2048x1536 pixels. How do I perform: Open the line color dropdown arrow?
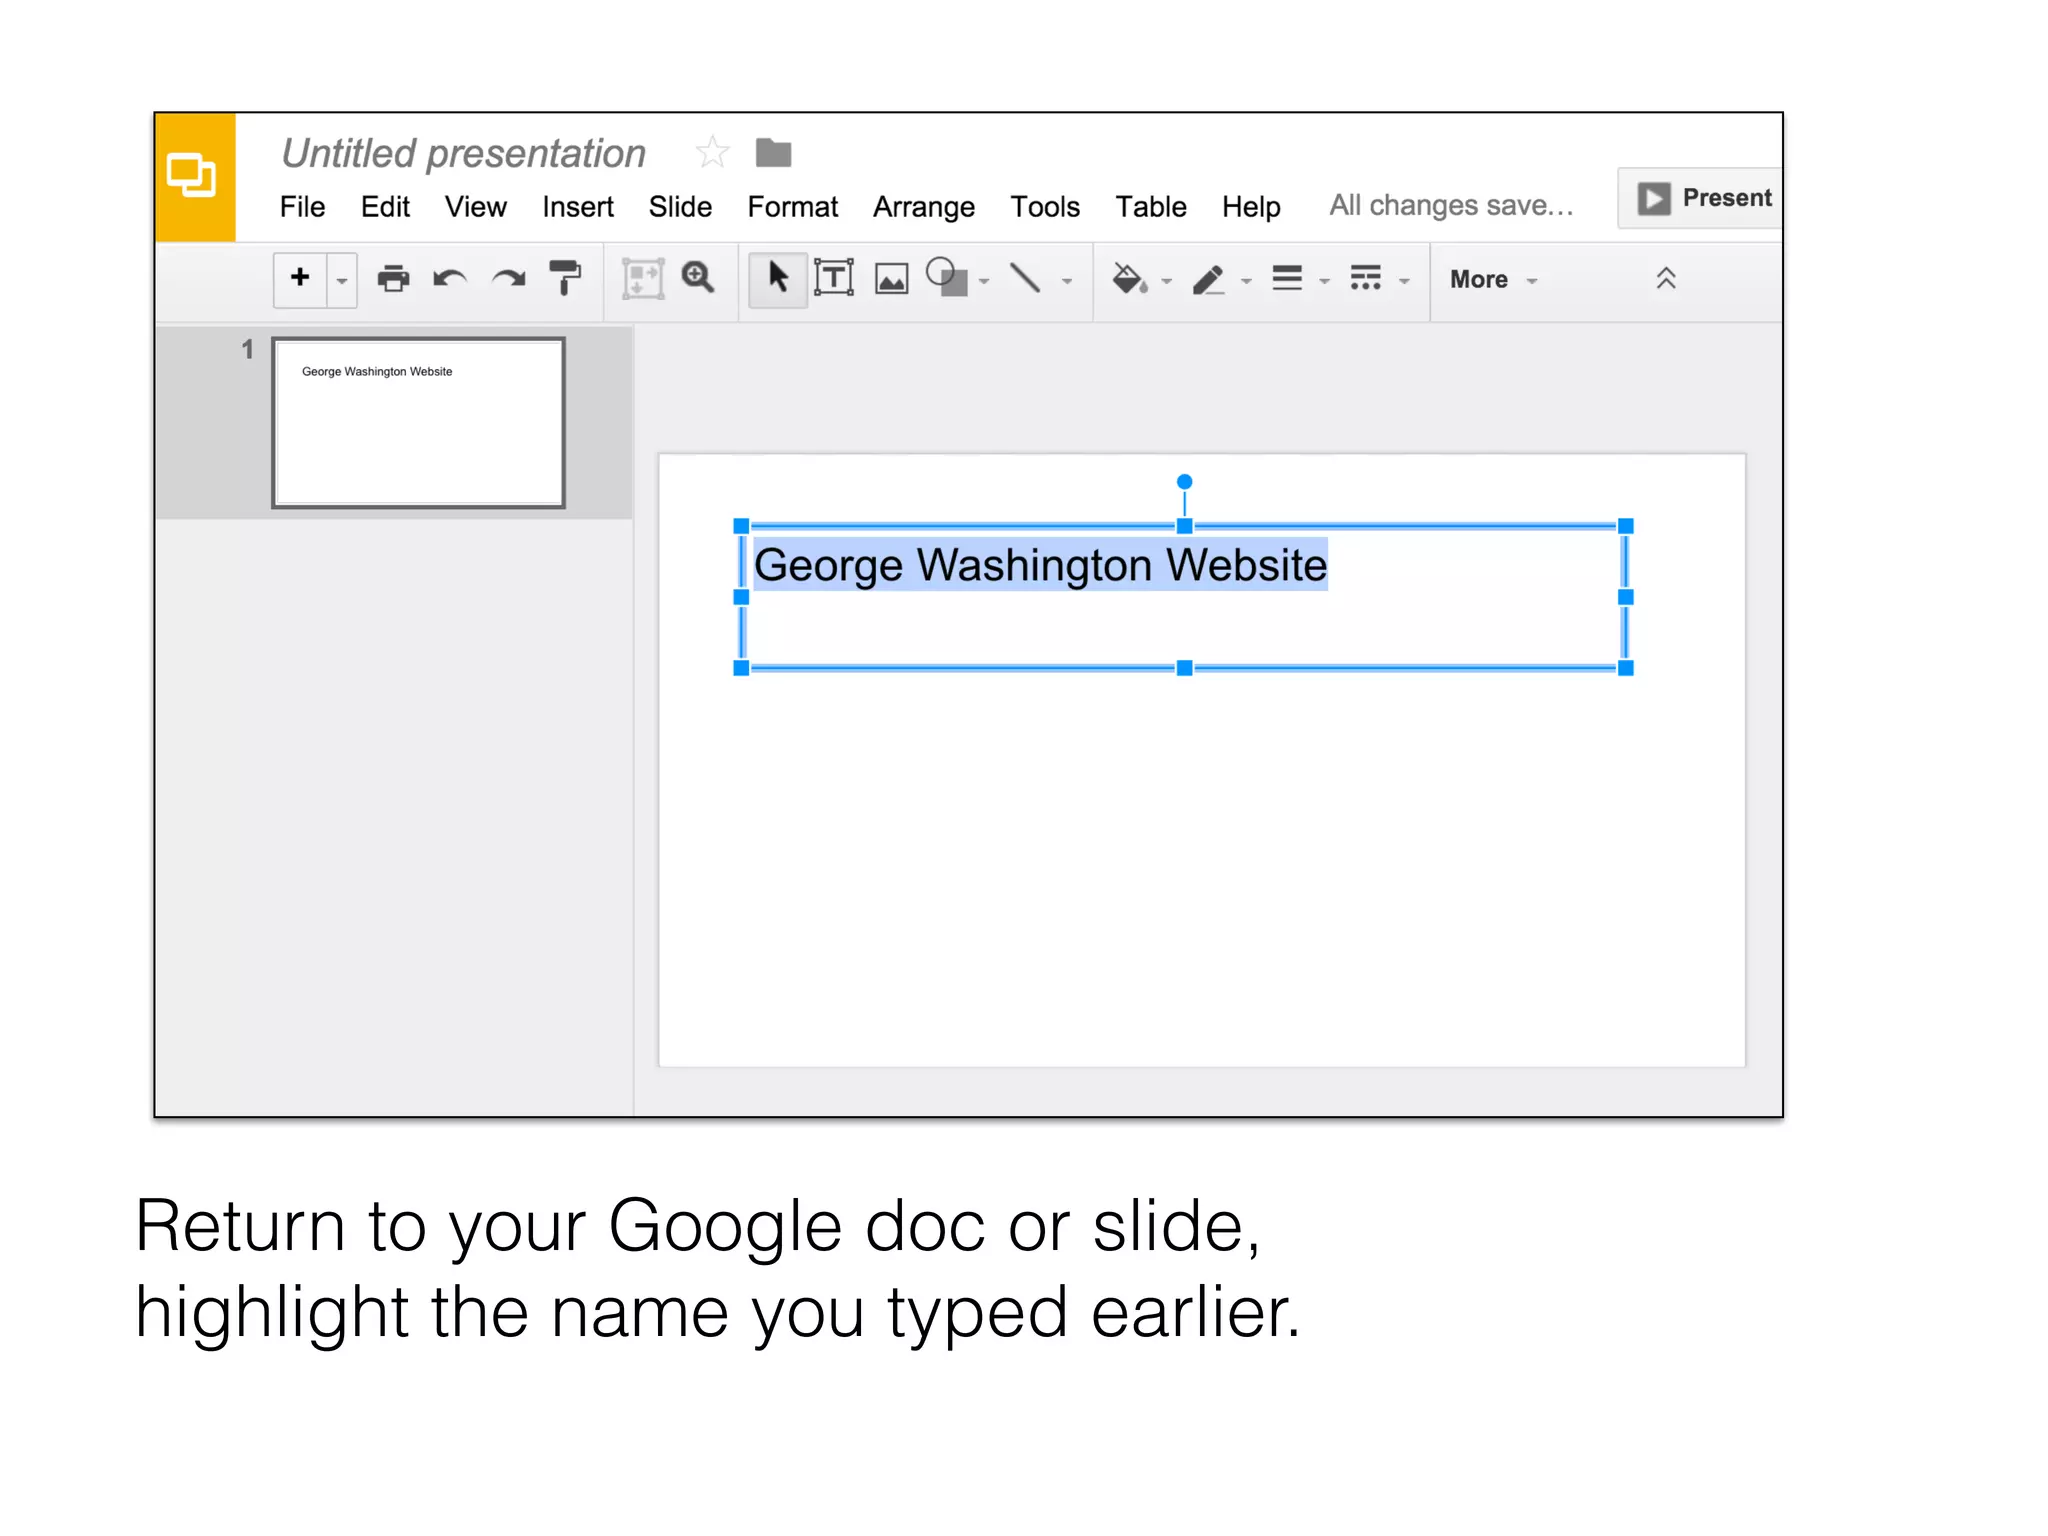pyautogui.click(x=1246, y=281)
